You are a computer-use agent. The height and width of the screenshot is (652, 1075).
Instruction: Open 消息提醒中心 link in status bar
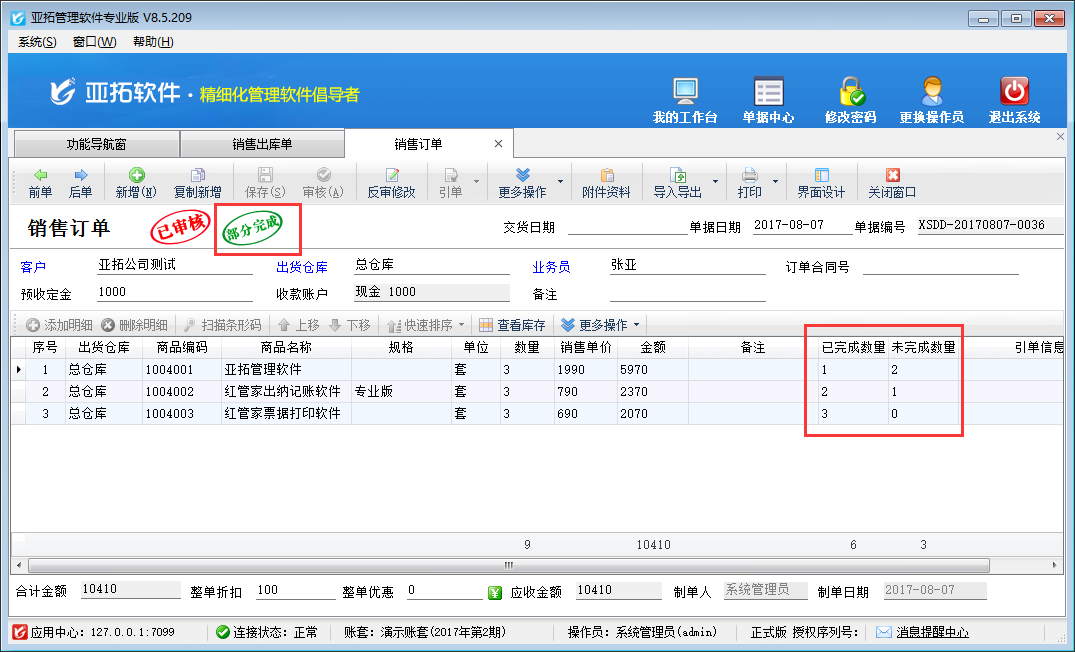(922, 632)
